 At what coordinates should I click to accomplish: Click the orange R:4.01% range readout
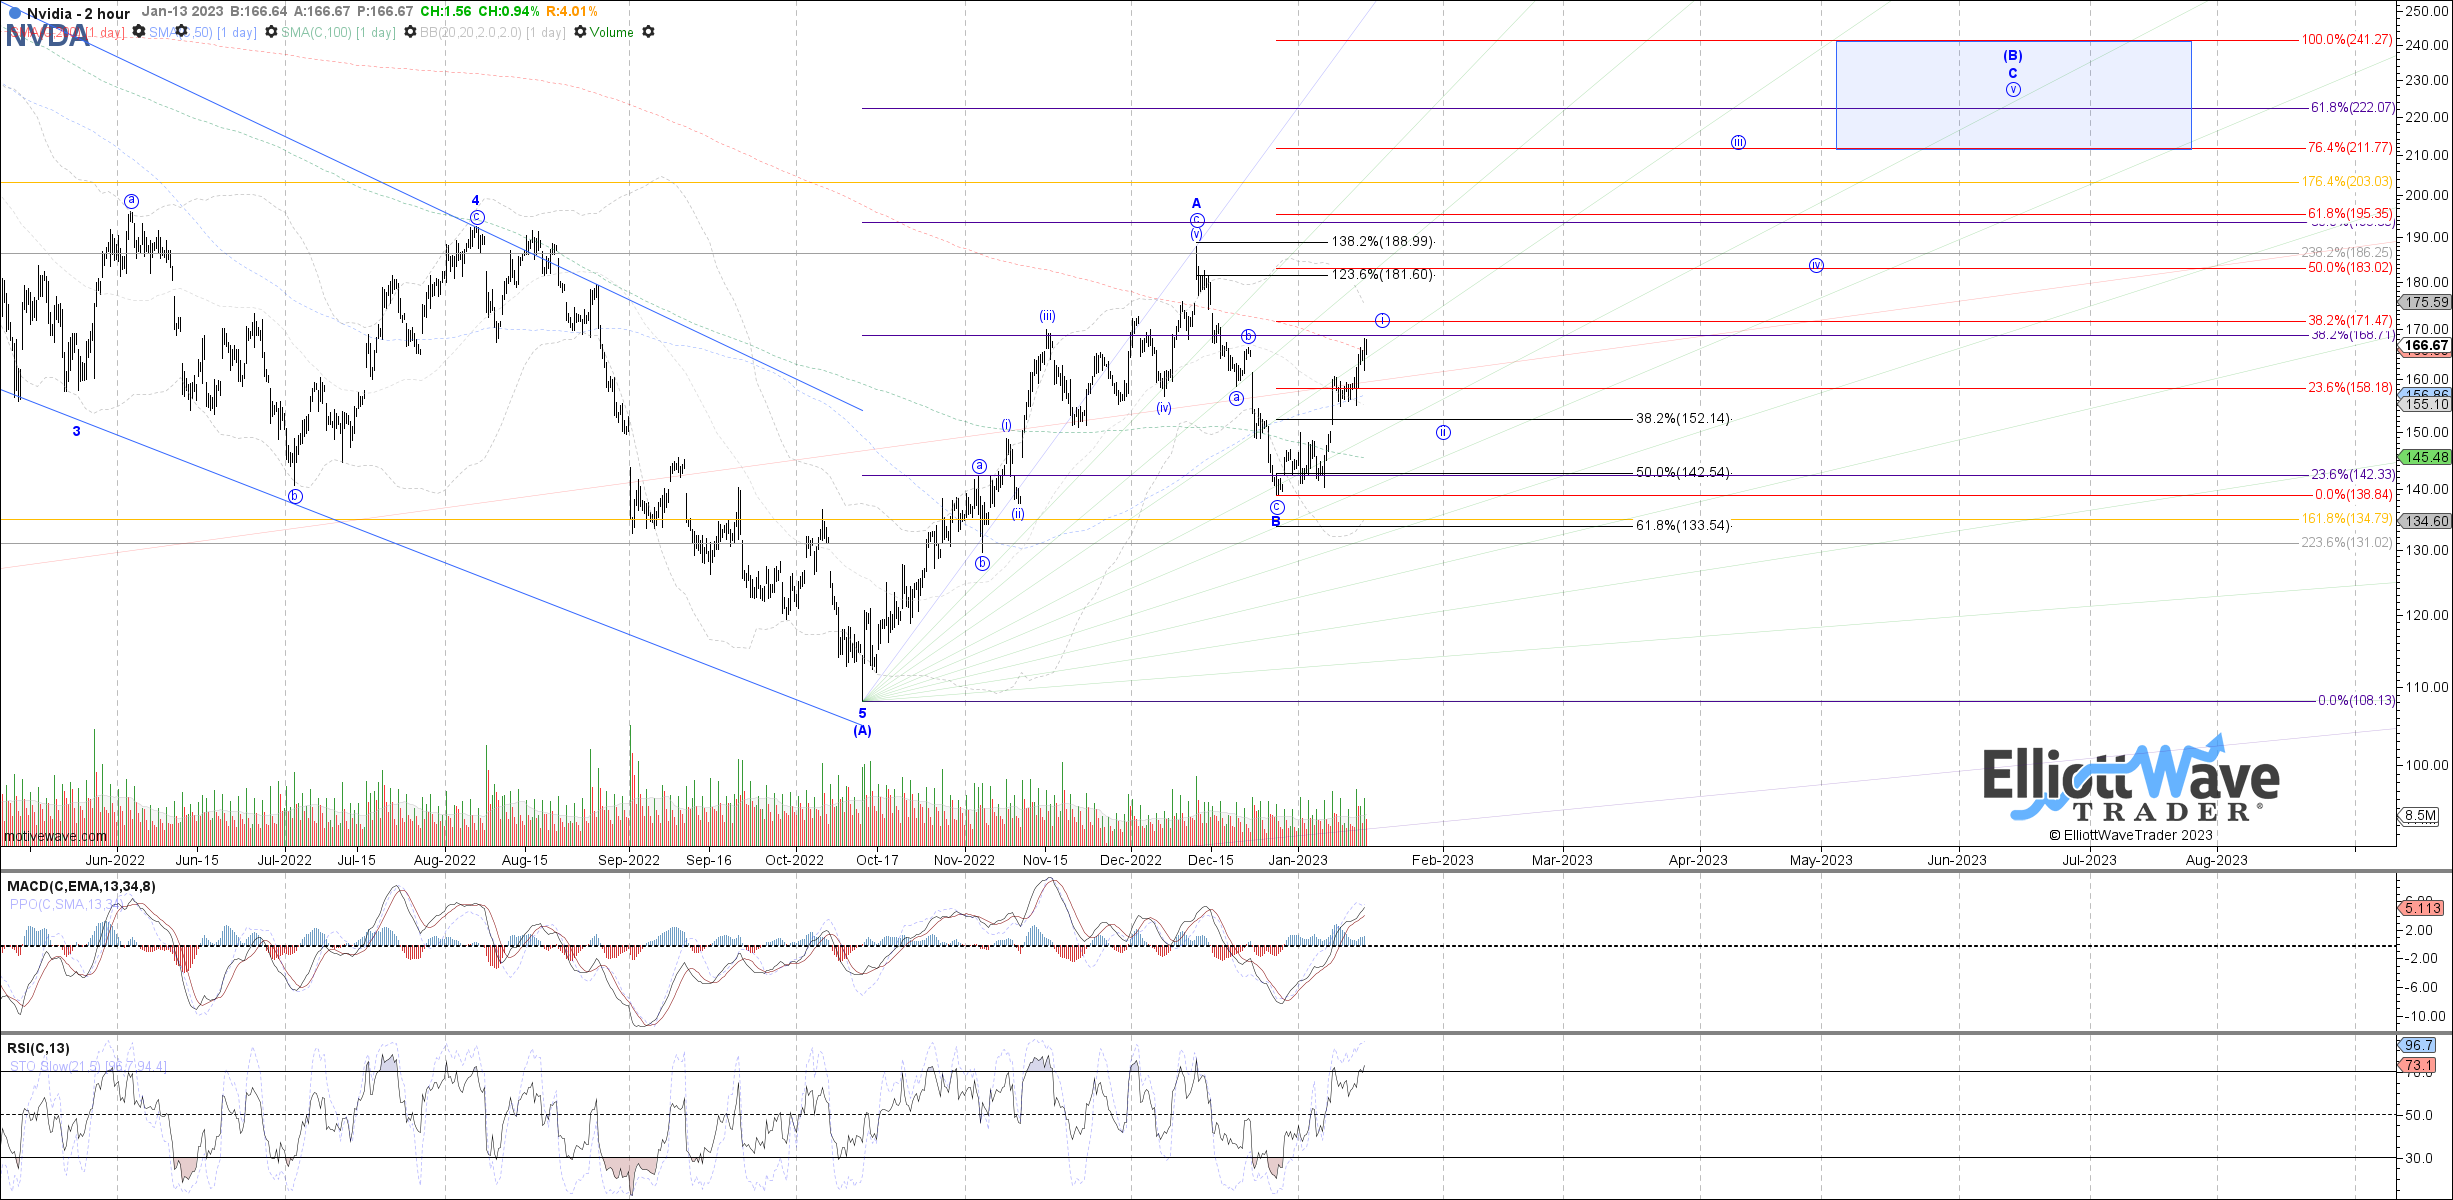(x=572, y=12)
